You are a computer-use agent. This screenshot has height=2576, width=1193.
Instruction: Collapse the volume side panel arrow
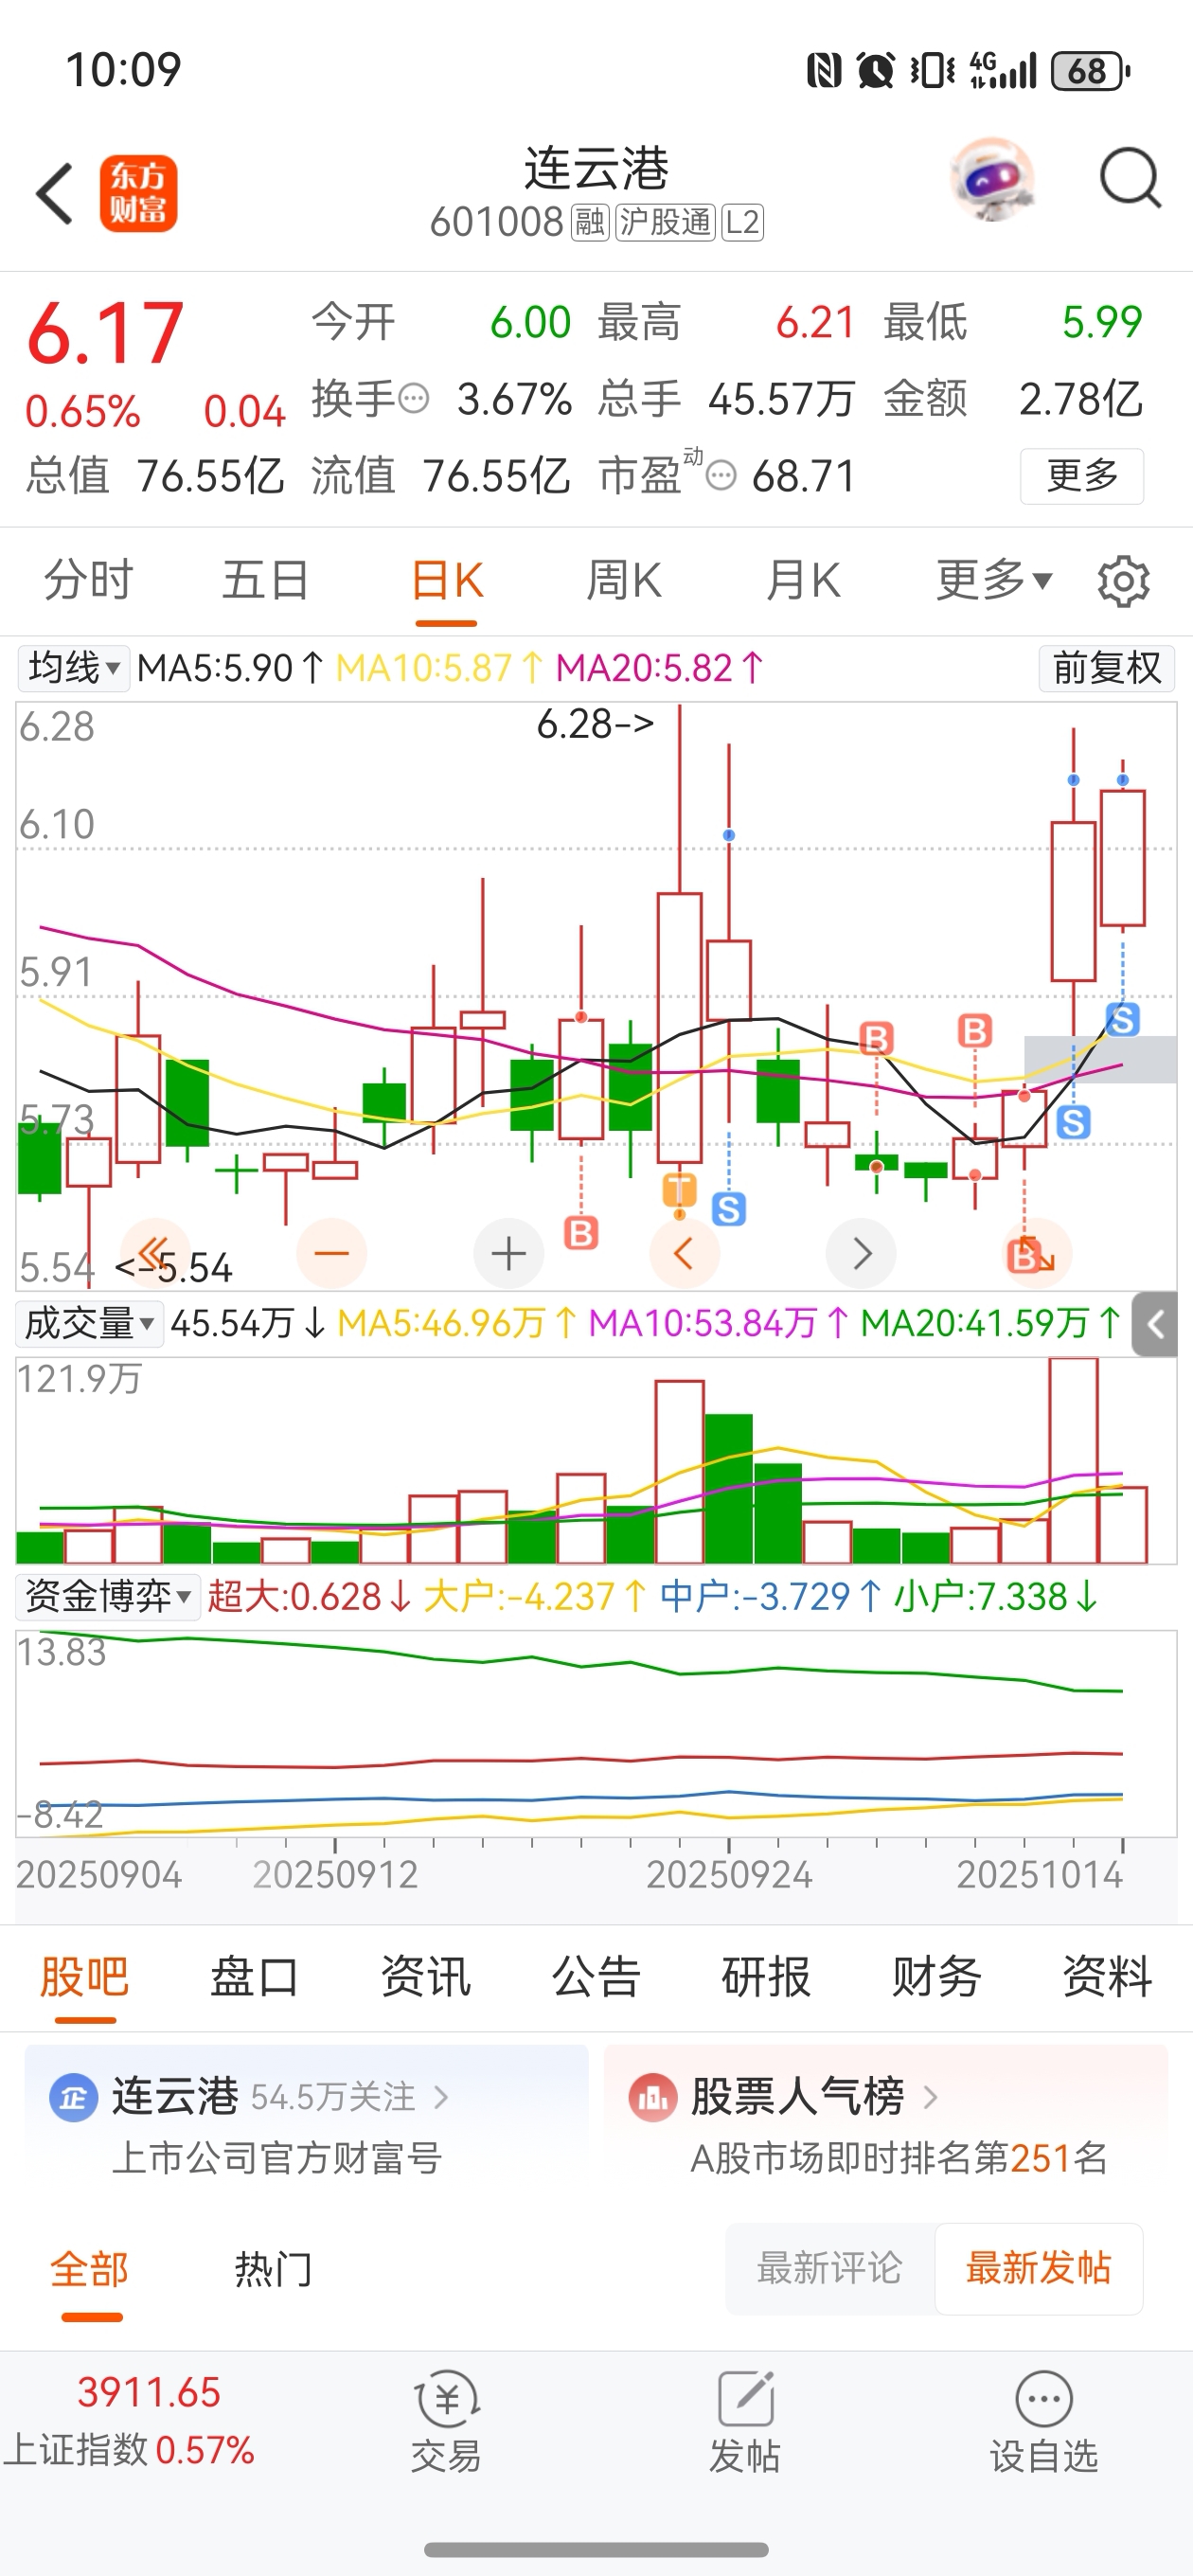(1155, 1325)
